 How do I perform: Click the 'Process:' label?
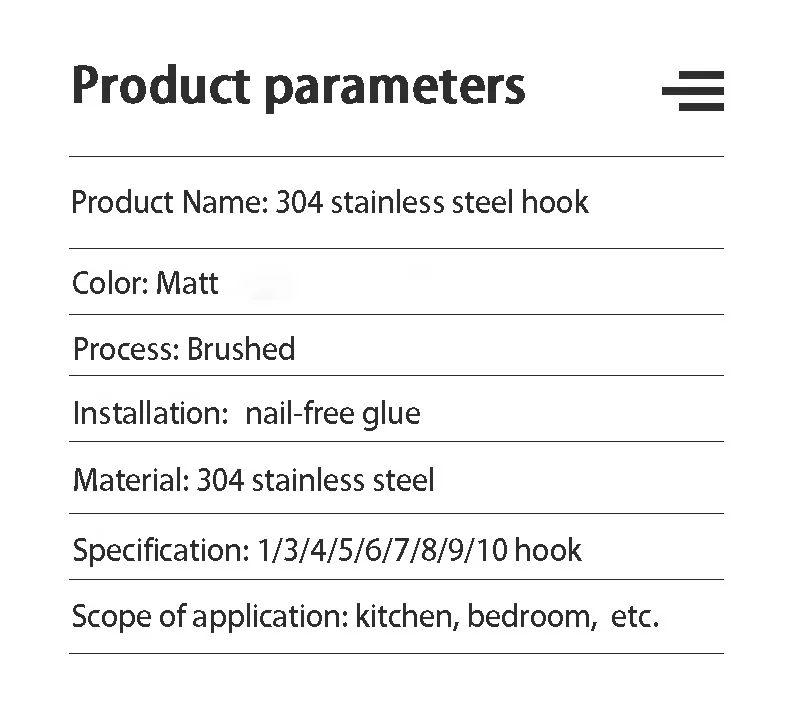pos(126,349)
